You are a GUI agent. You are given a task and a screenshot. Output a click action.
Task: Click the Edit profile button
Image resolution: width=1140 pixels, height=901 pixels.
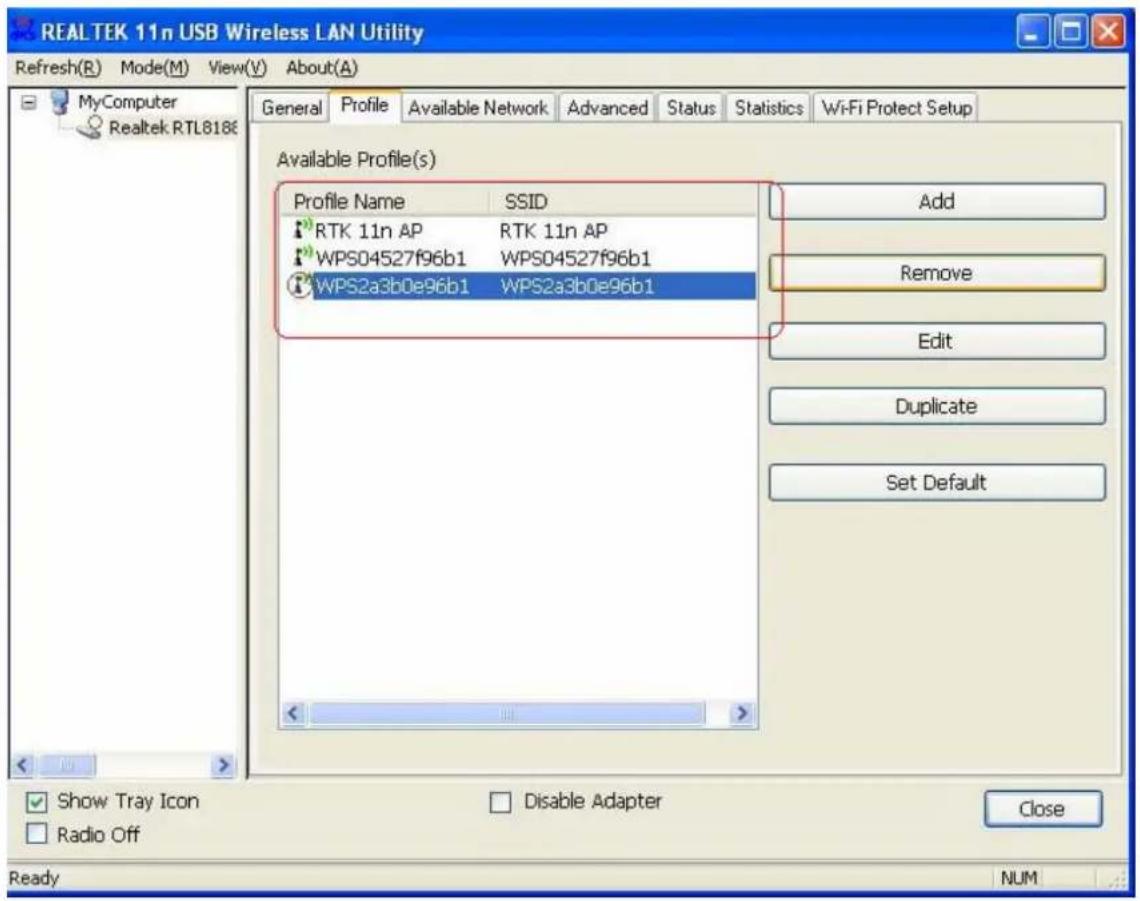pyautogui.click(x=937, y=341)
